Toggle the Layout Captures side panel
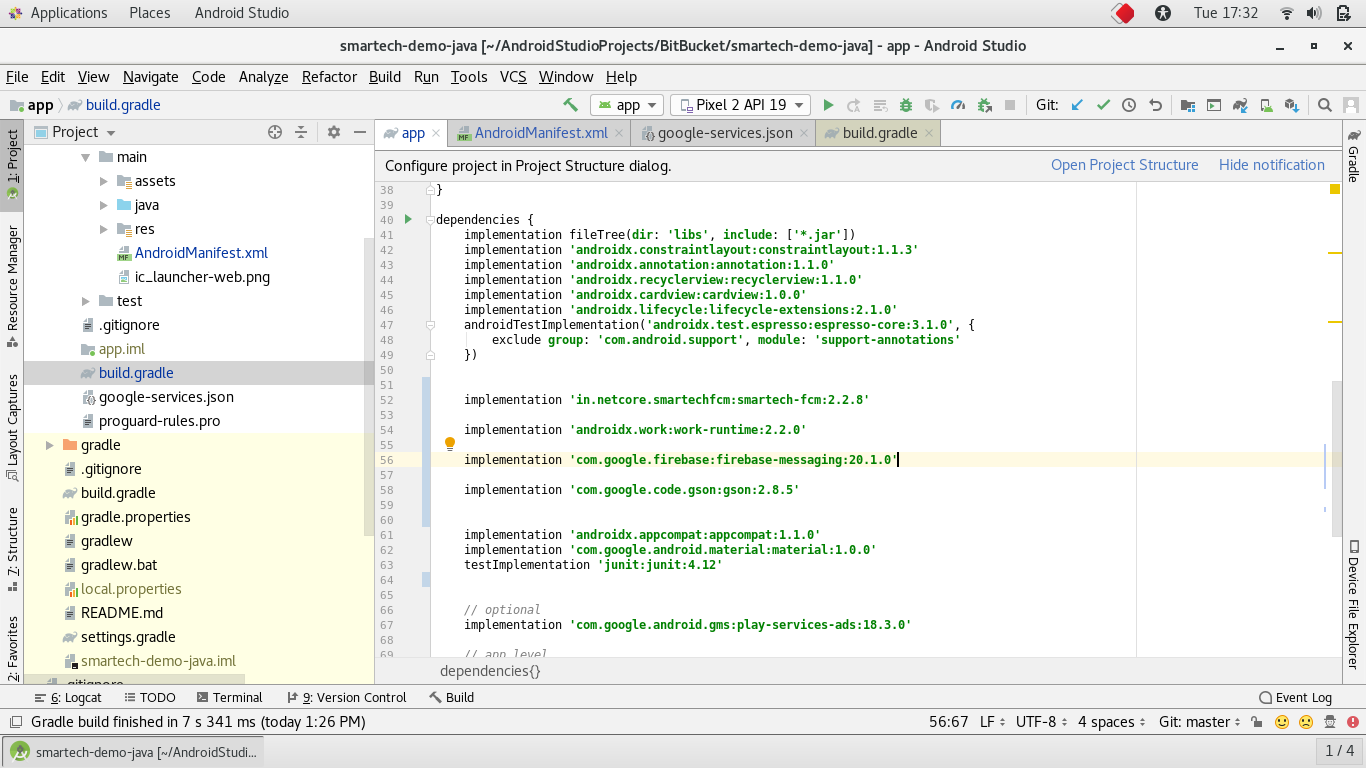The image size is (1366, 768). pos(12,427)
